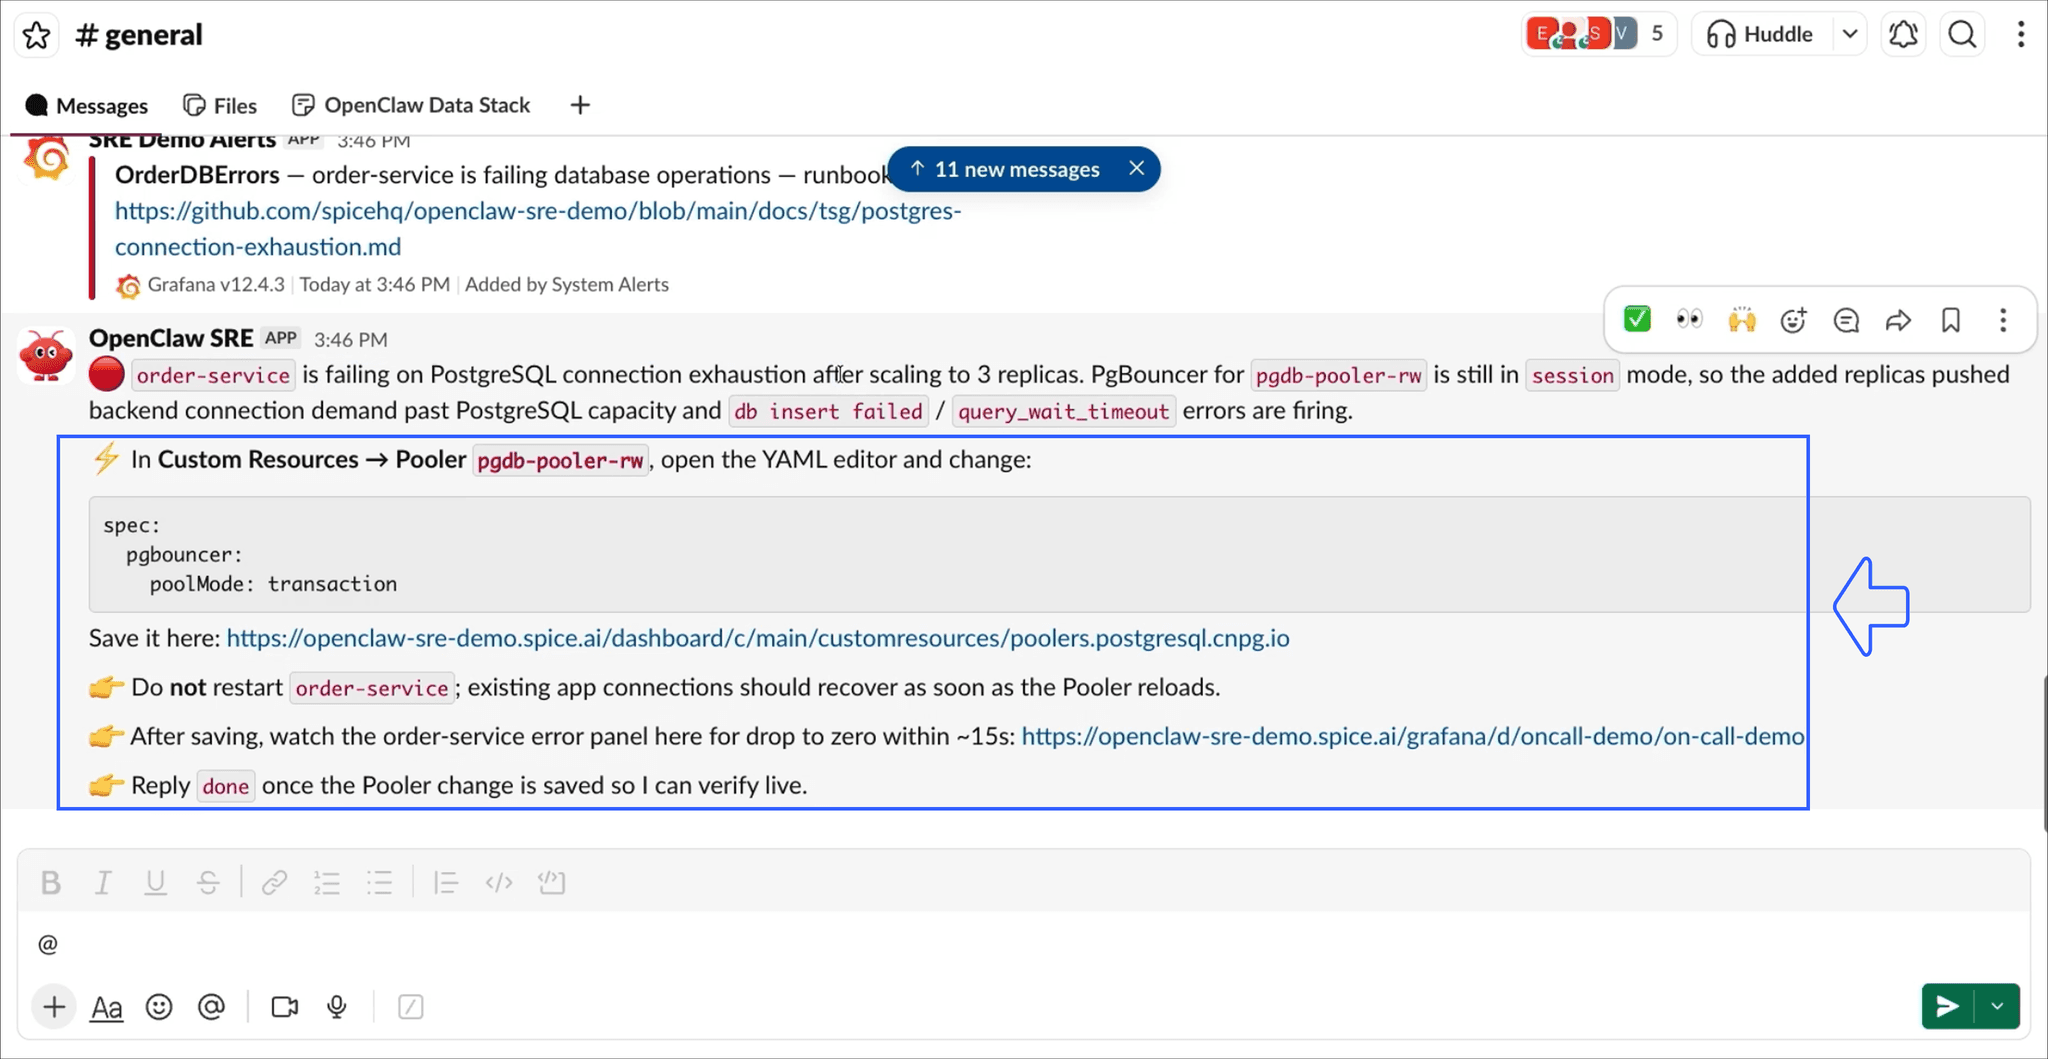Open the poolers.postgresql.cnpg.io dashboard link
The image size is (2048, 1059).
click(x=758, y=638)
